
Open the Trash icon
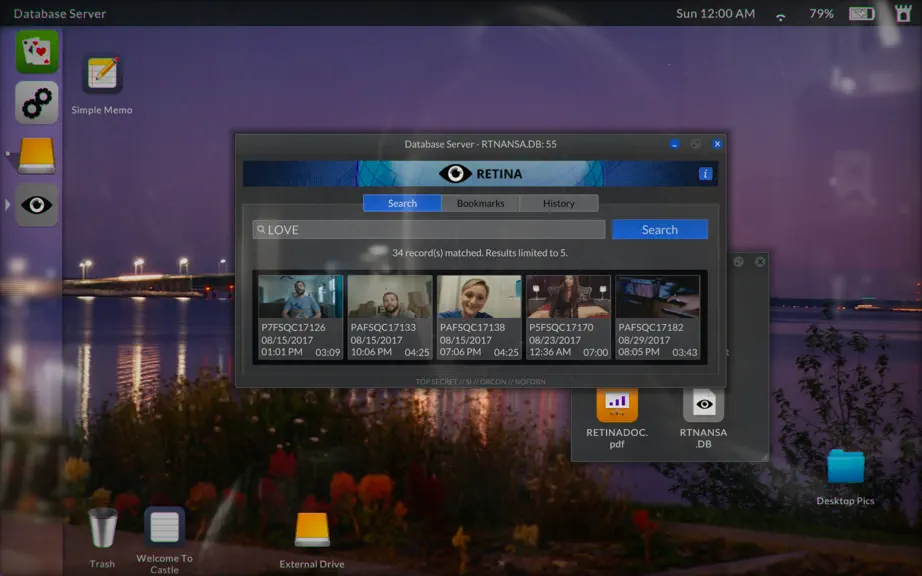103,528
